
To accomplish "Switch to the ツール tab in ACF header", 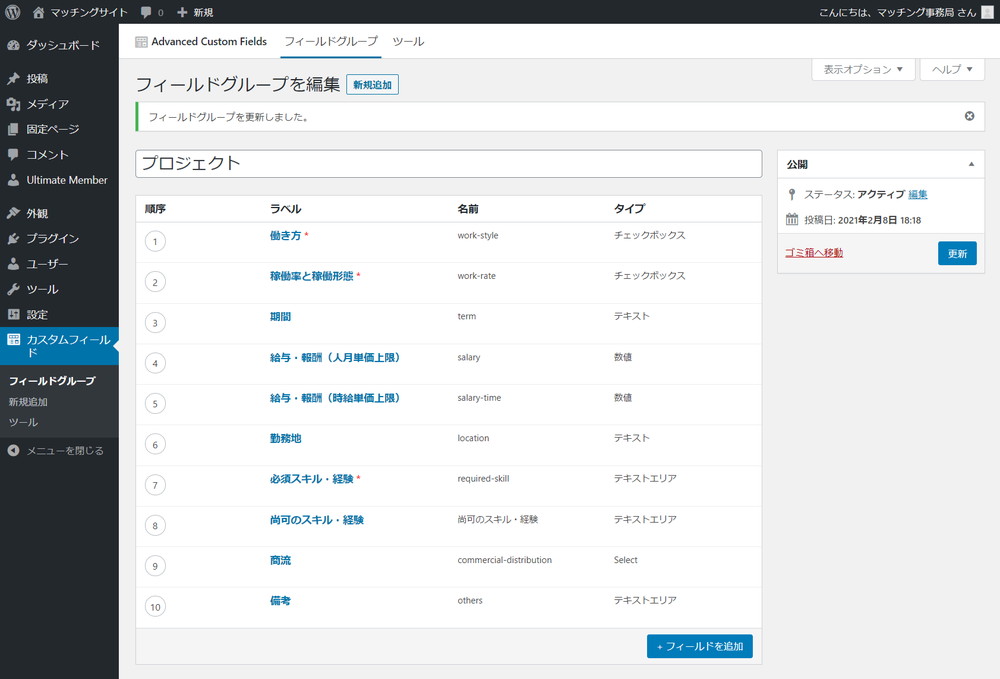I will 408,41.
